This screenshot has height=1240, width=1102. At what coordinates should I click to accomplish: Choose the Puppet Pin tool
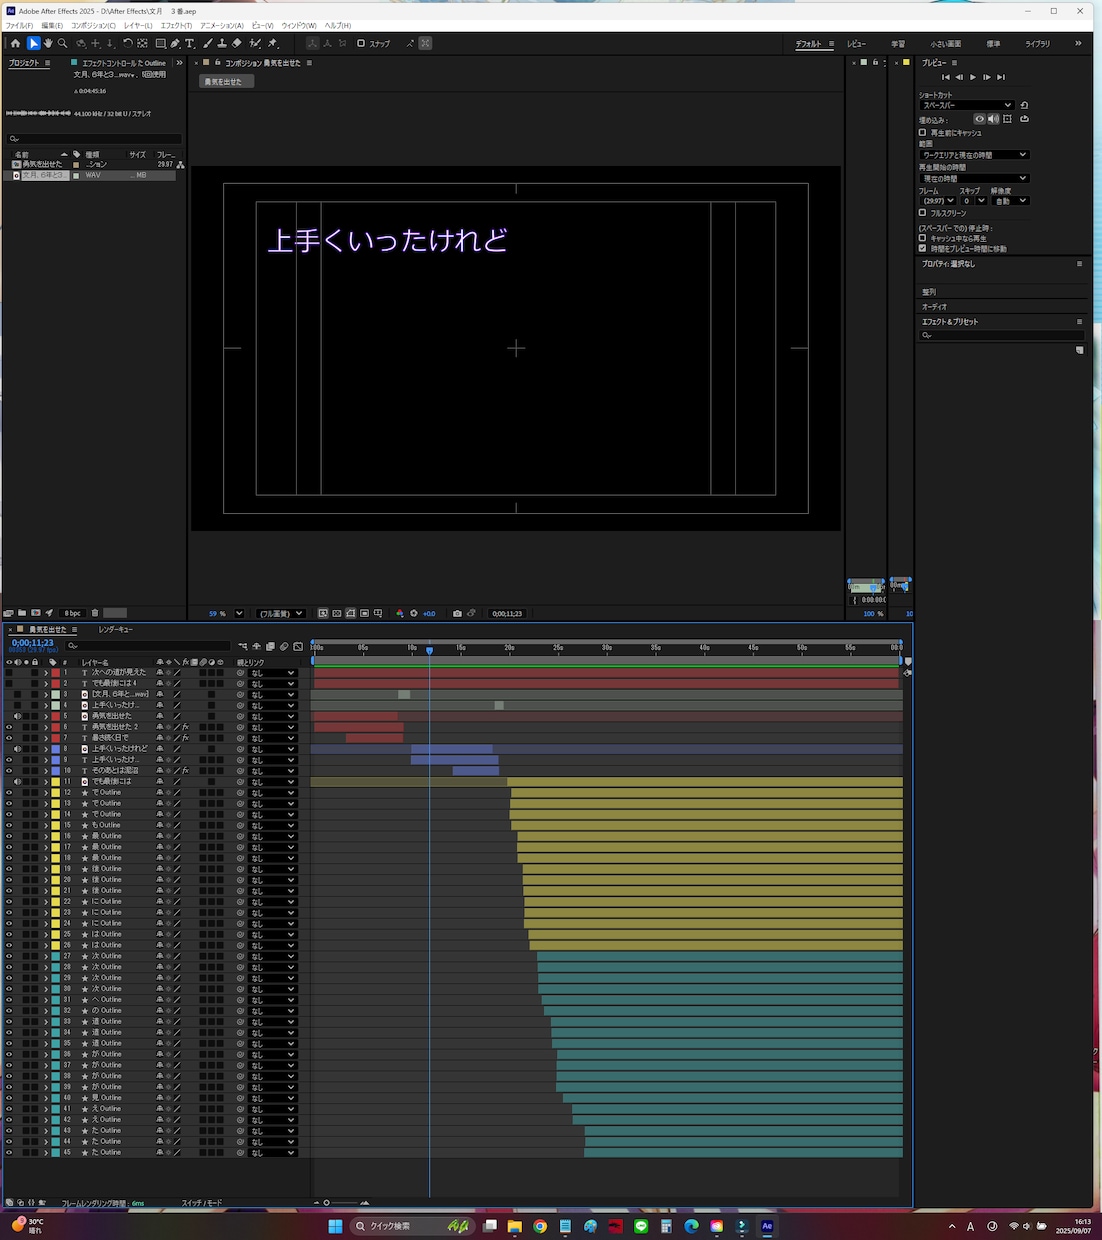click(x=272, y=44)
